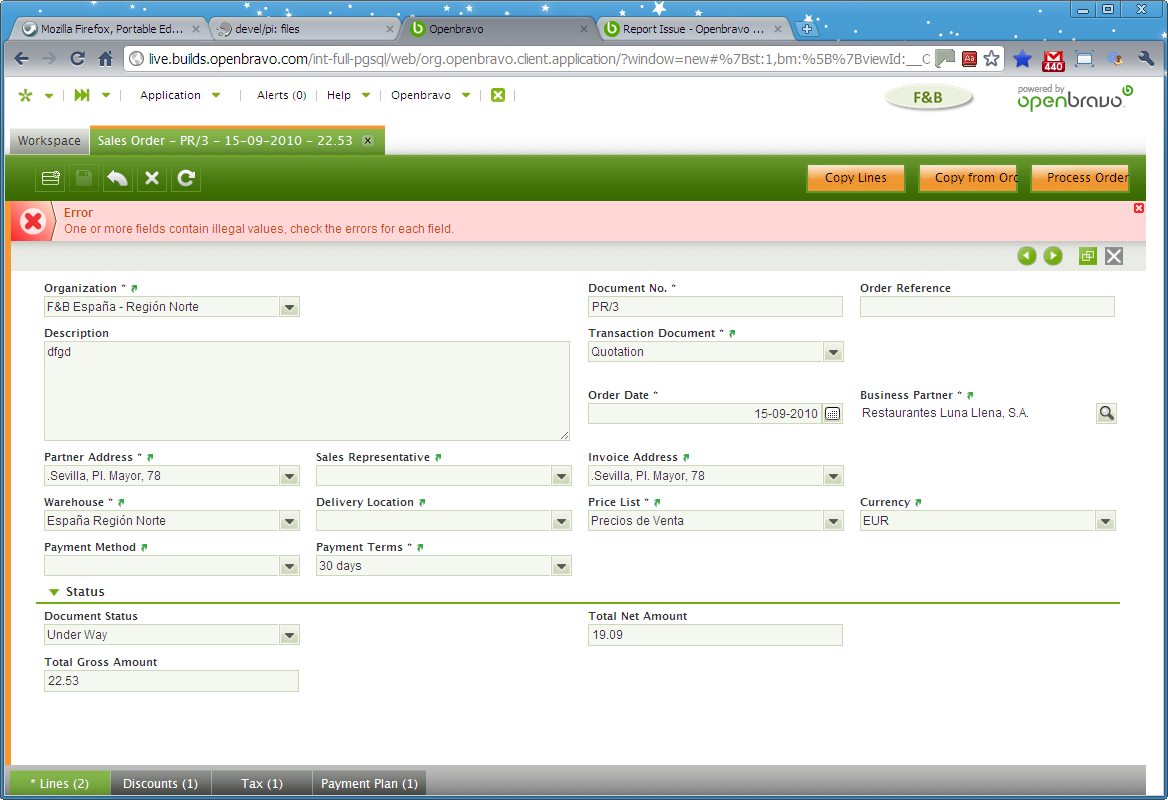Go to previous record arrow
The image size is (1168, 800).
(1027, 256)
